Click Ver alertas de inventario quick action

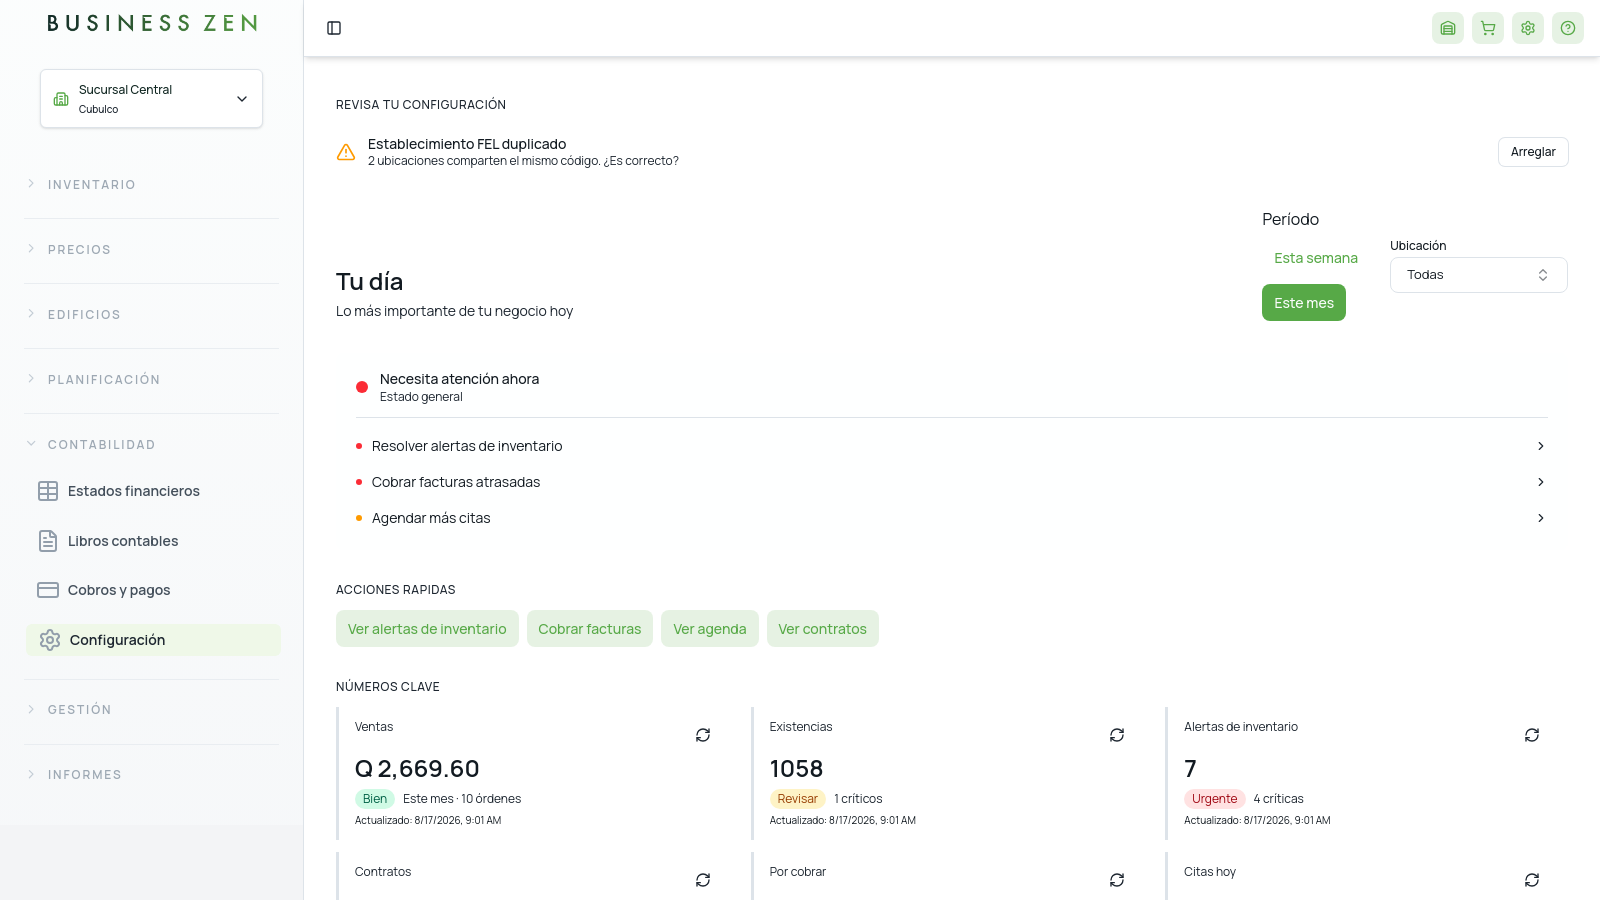[x=427, y=629]
